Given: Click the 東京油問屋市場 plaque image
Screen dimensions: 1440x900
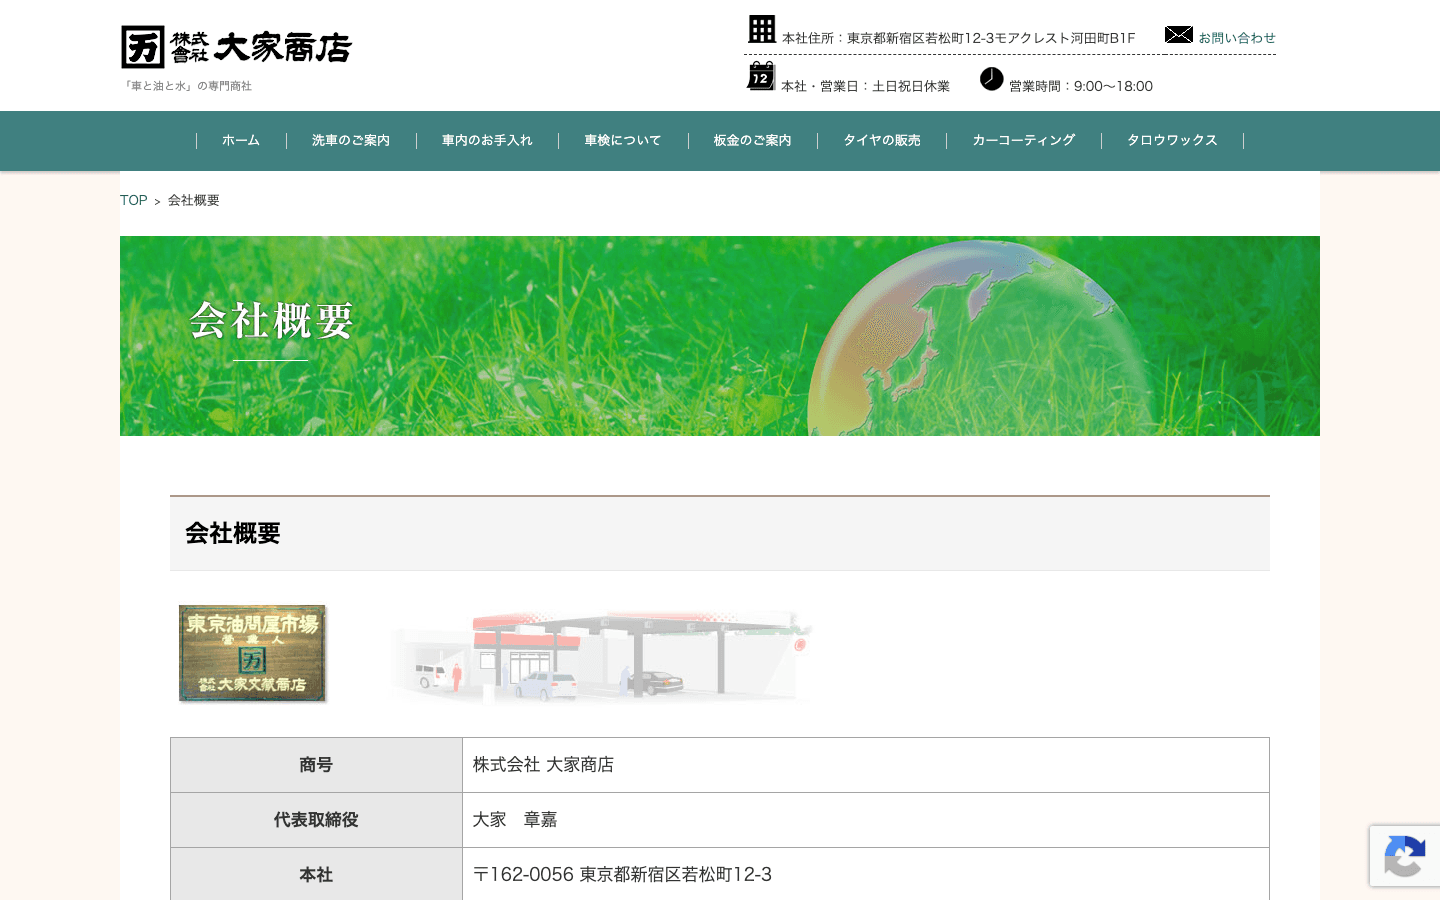Looking at the screenshot, I should click(253, 653).
